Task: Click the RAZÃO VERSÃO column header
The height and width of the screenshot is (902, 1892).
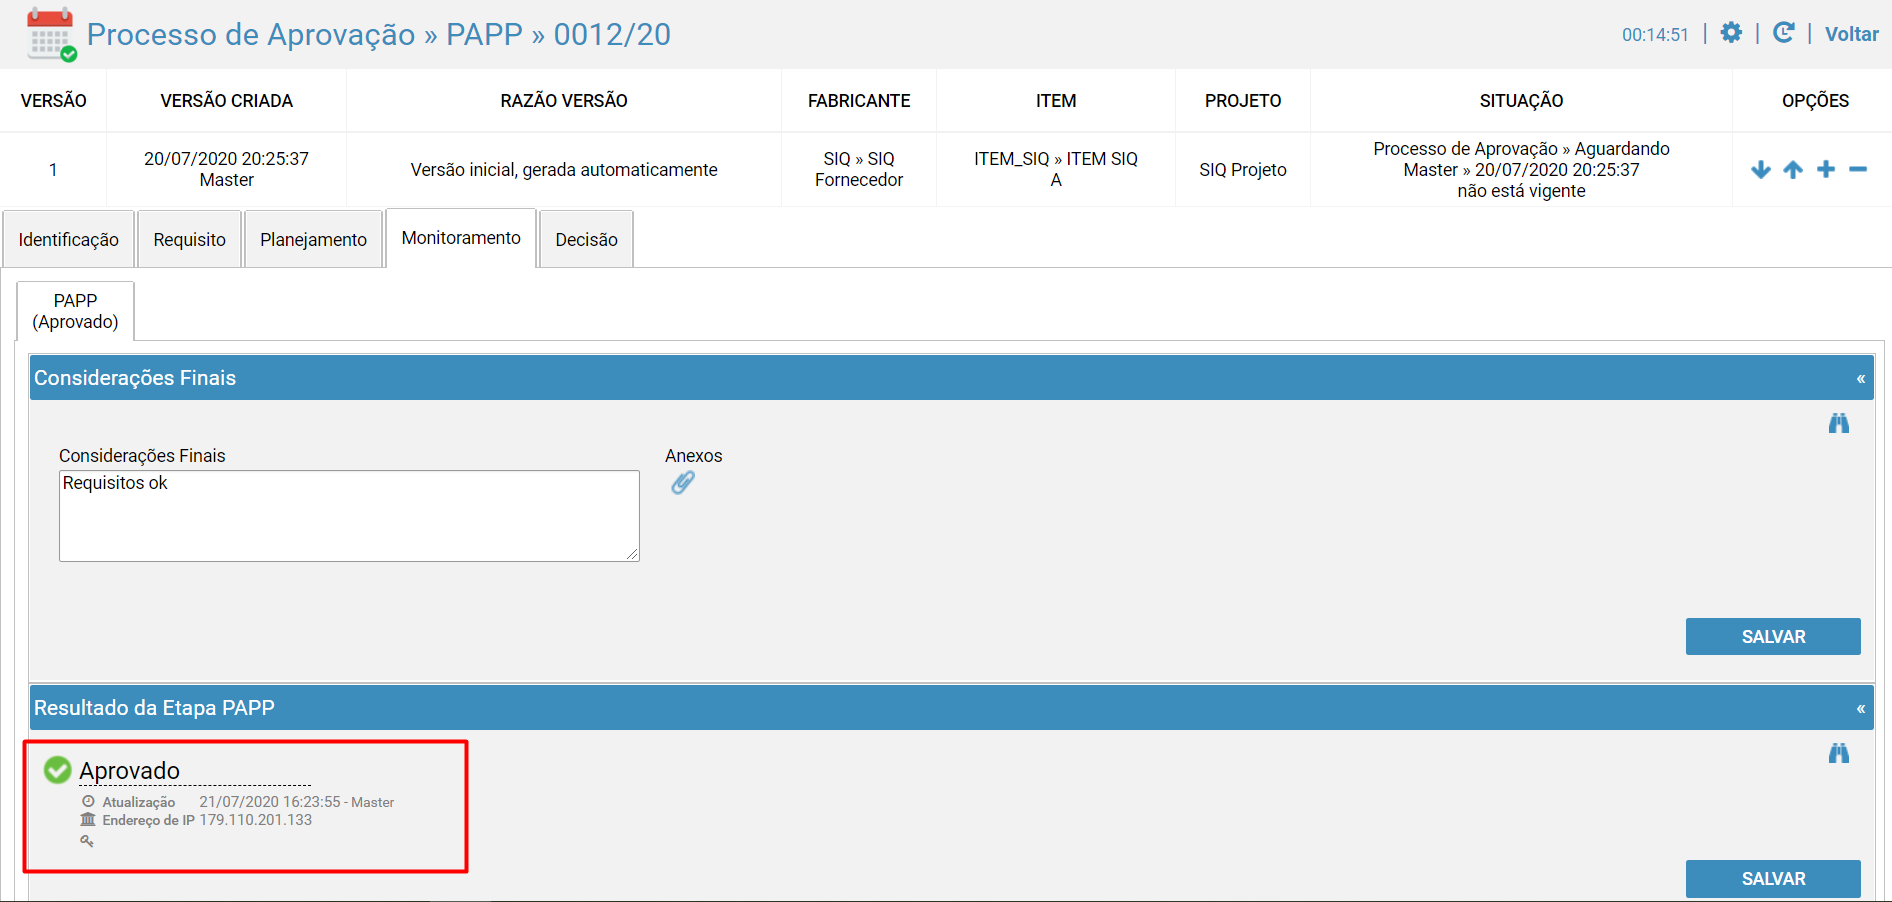Action: click(564, 101)
